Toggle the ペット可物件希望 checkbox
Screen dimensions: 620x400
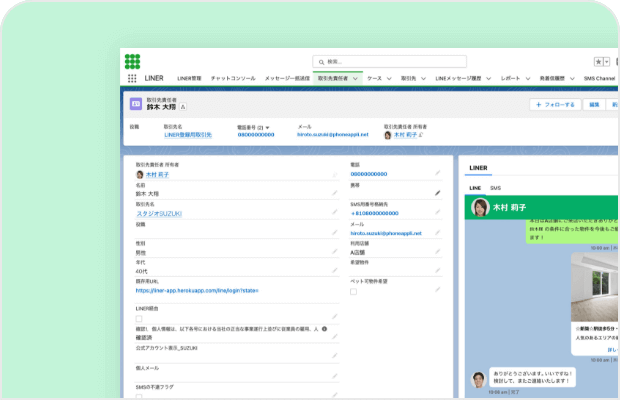354,291
